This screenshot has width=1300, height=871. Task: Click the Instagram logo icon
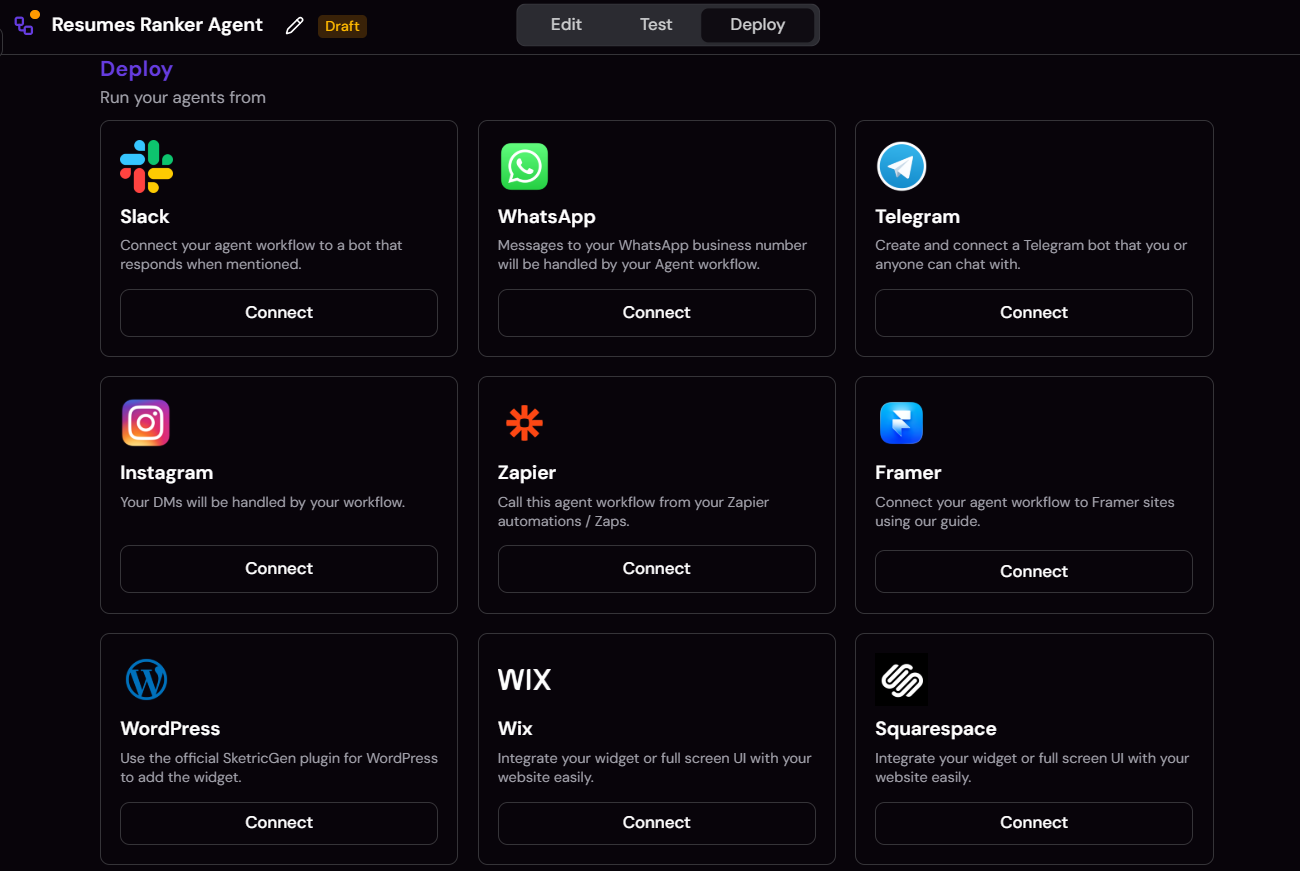pos(146,423)
